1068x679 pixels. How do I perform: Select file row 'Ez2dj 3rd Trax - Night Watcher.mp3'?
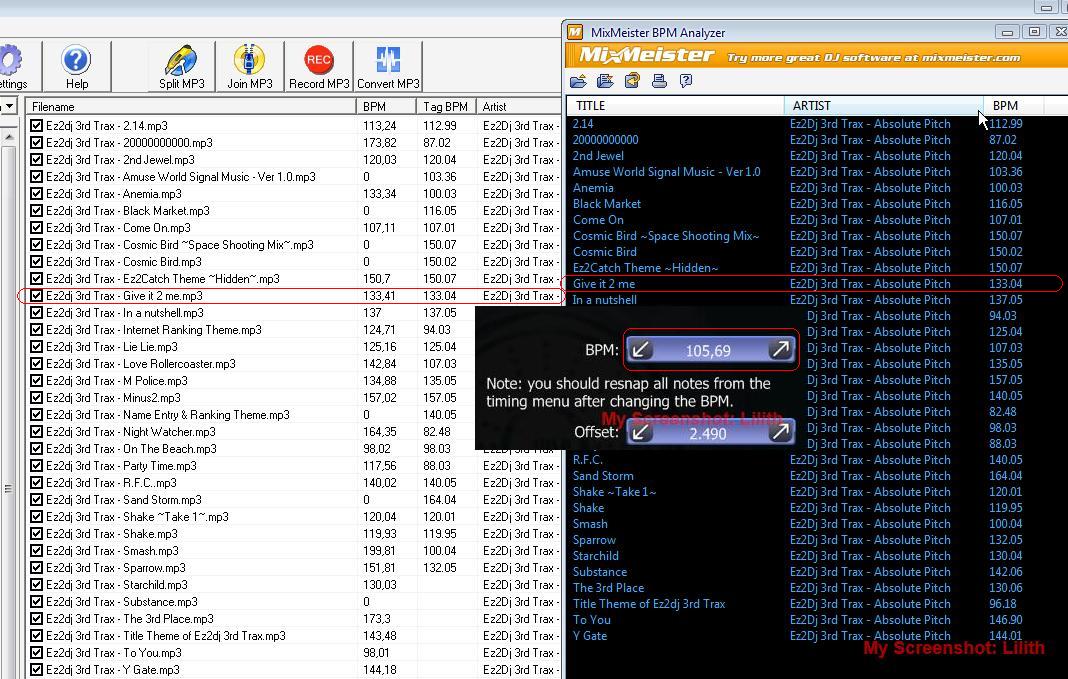pyautogui.click(x=131, y=432)
